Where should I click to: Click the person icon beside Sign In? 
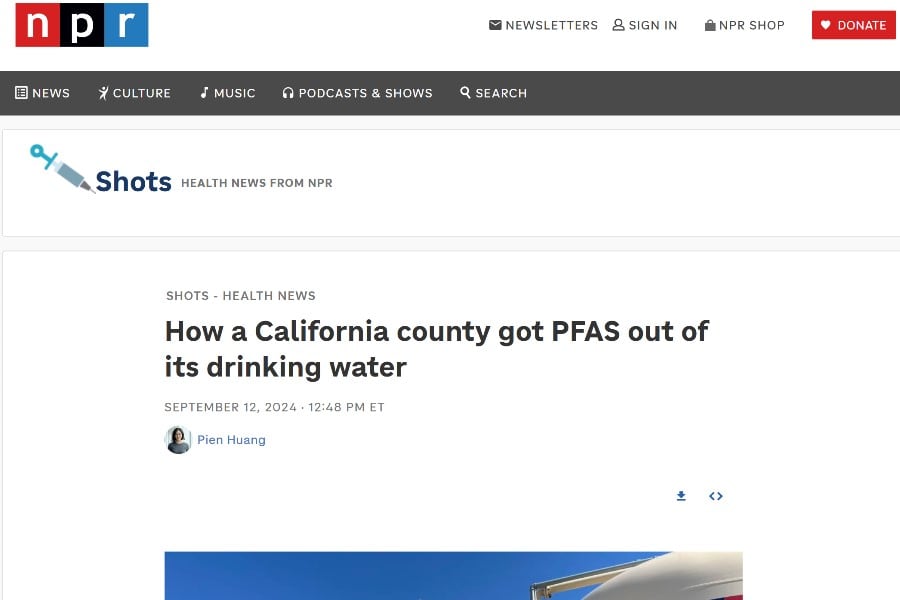(x=618, y=25)
